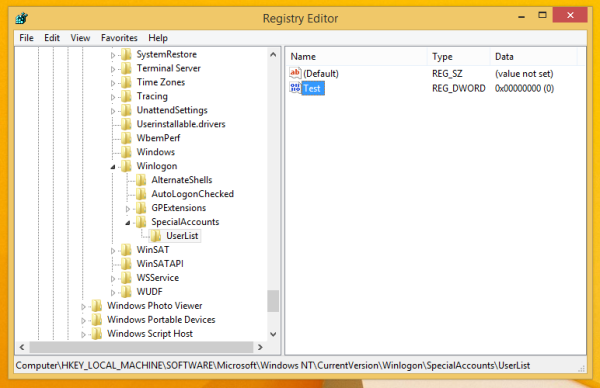Viewport: 600px width, 388px height.
Task: Expand the Time Zones key
Action: click(x=112, y=83)
